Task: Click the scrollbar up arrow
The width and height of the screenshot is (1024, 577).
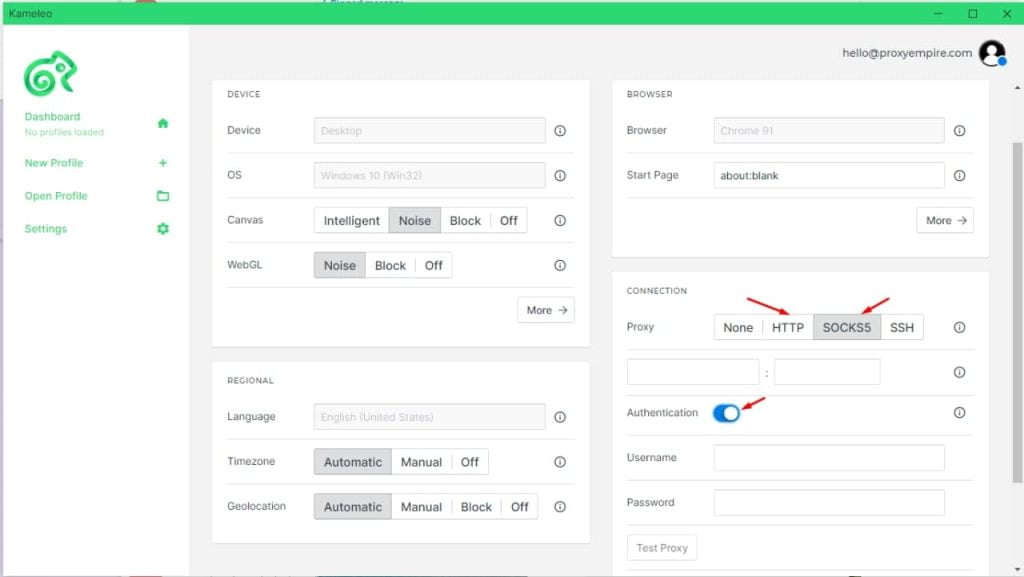Action: (1017, 87)
